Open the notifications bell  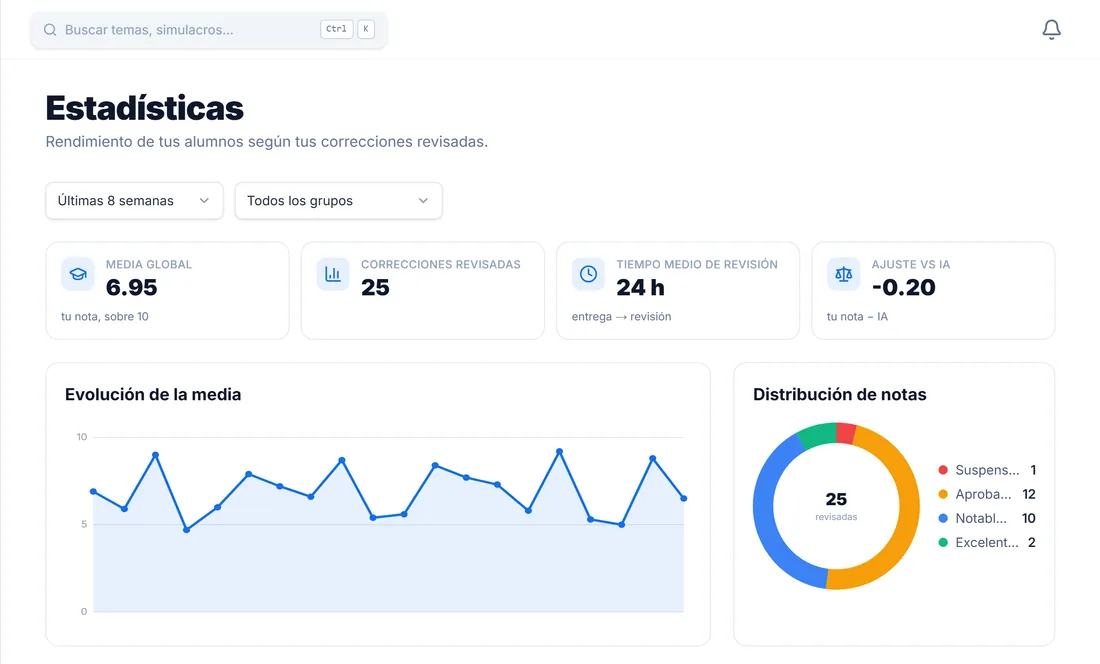1051,29
